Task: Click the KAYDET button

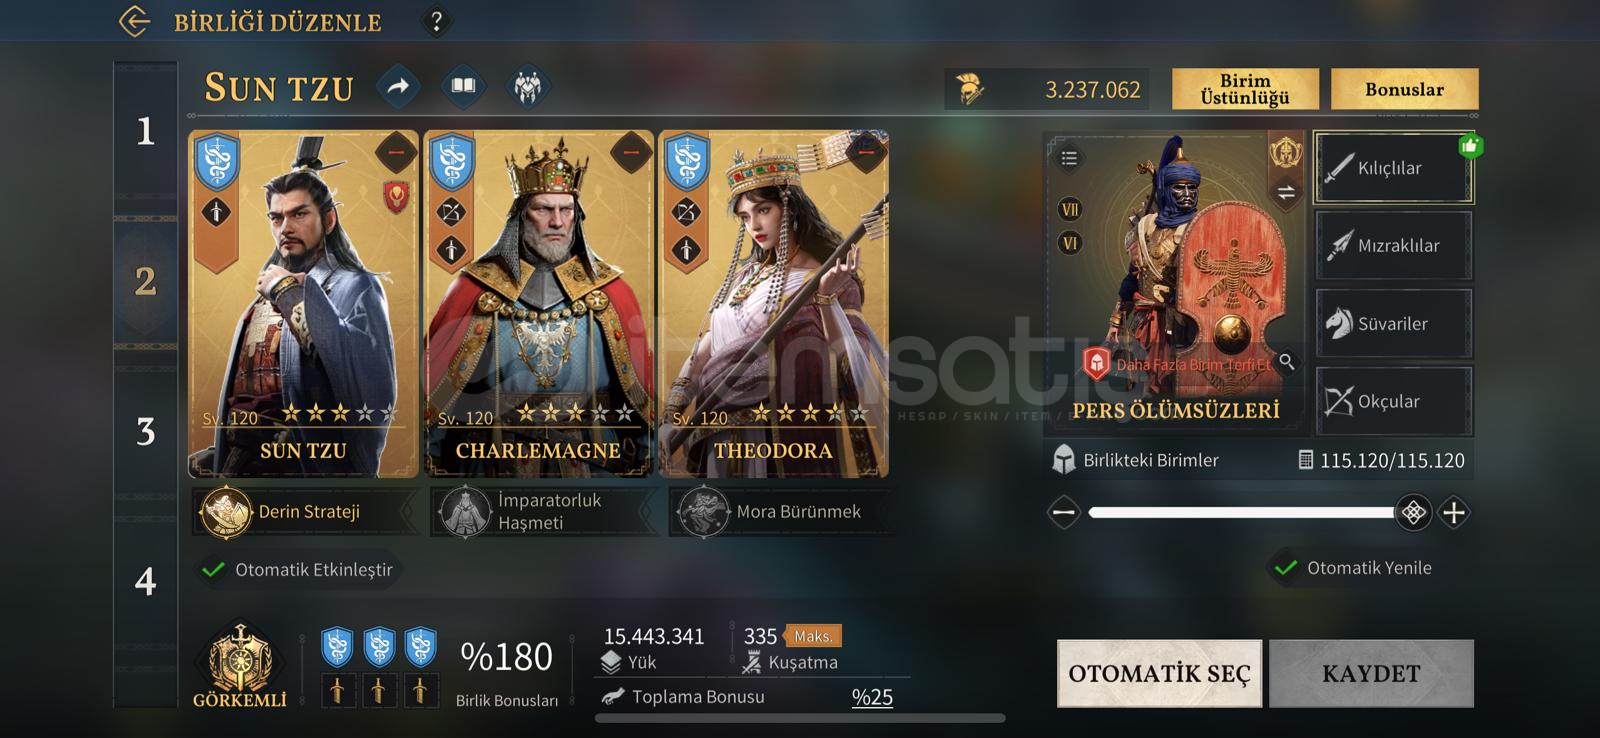Action: 1371,673
